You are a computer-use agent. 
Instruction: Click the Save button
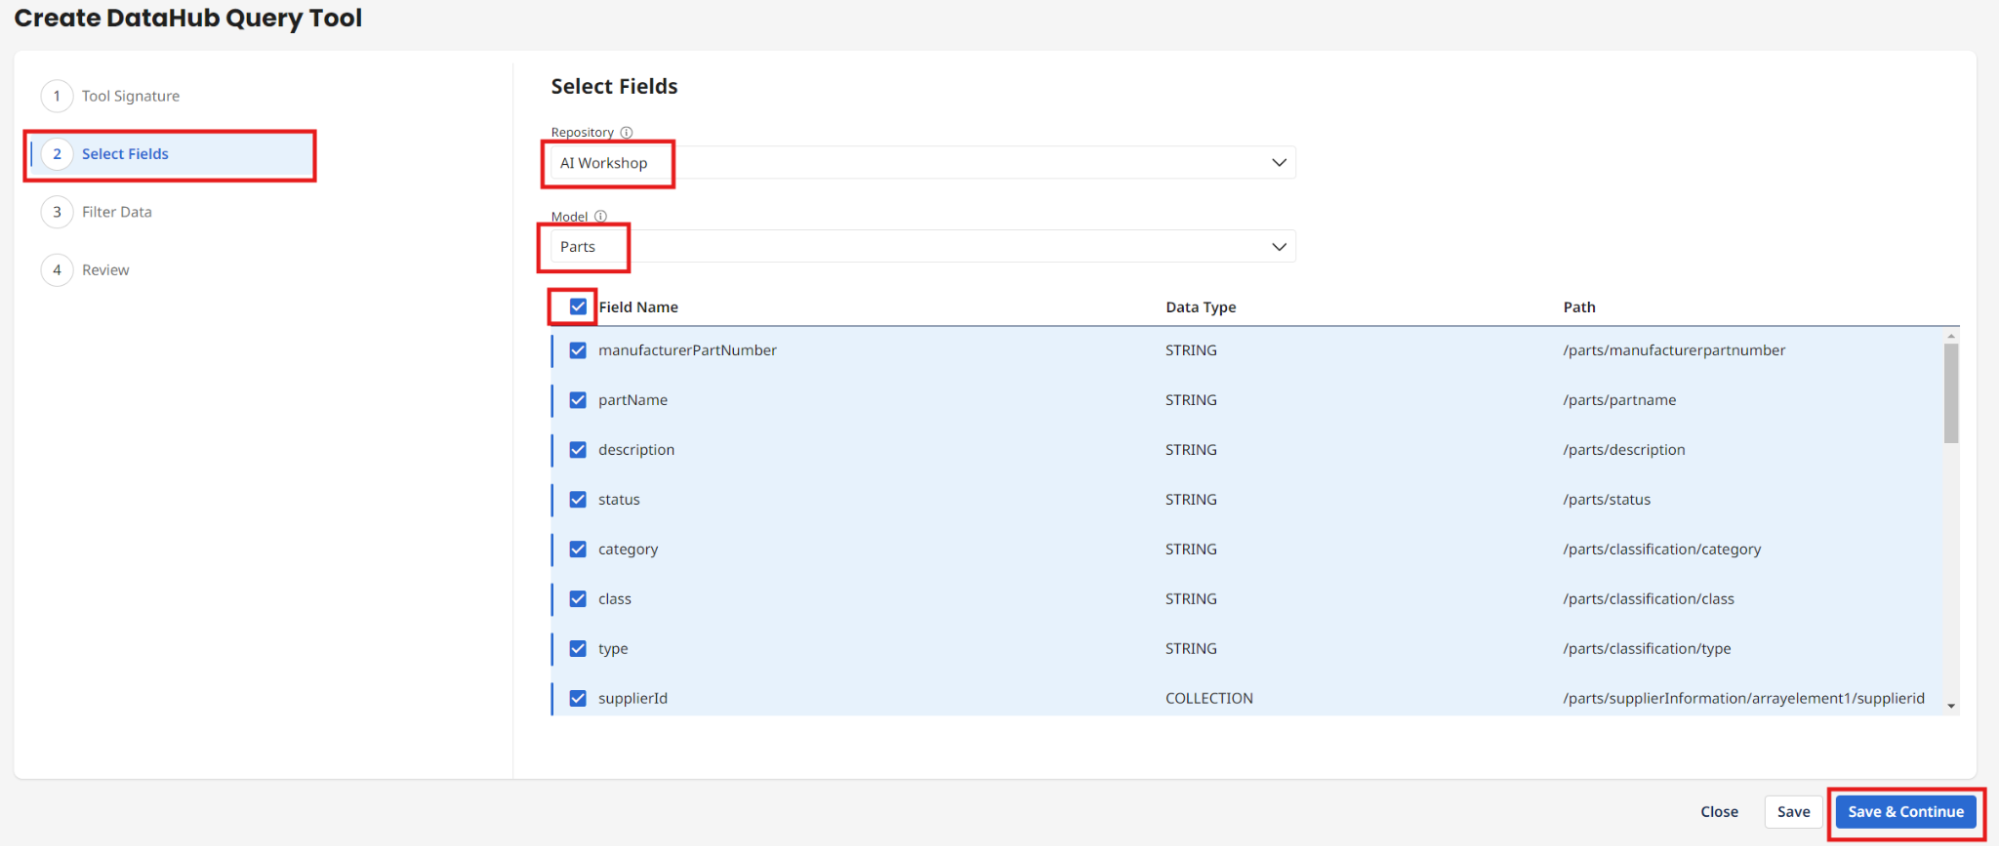[x=1792, y=812]
